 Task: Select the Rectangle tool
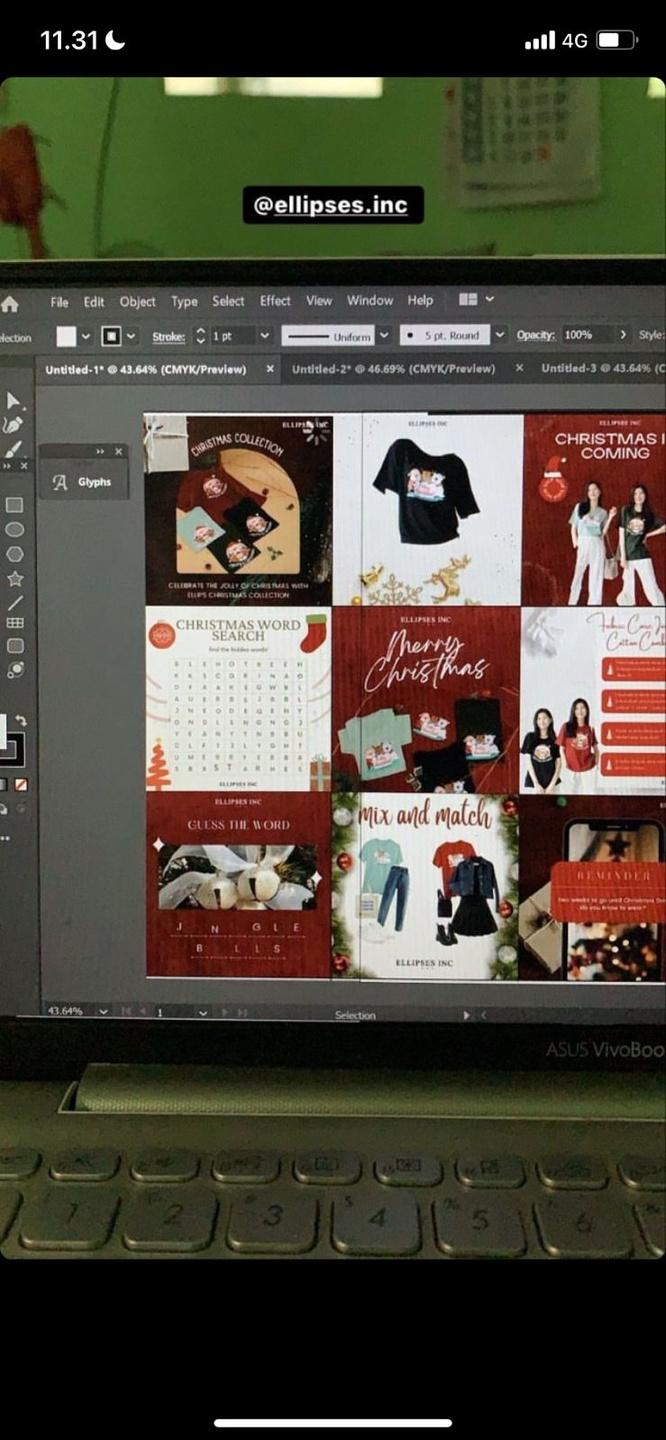[x=14, y=505]
